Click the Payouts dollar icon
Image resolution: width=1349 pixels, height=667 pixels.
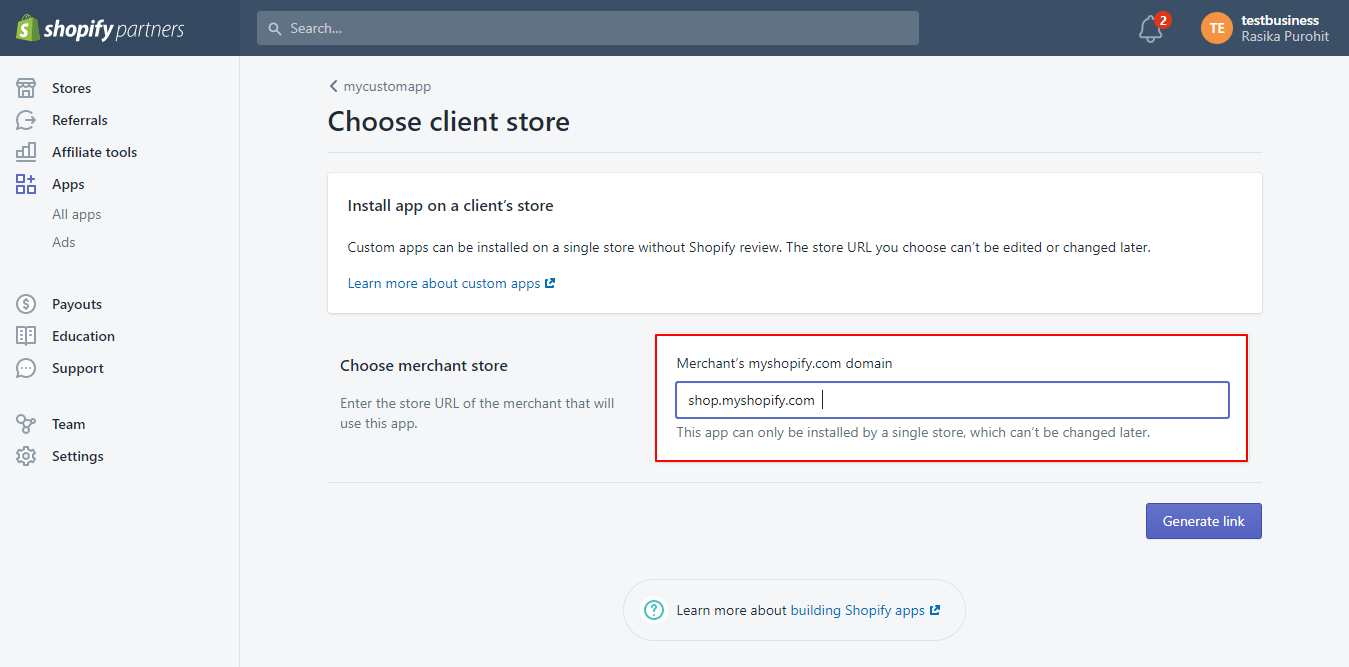point(26,304)
